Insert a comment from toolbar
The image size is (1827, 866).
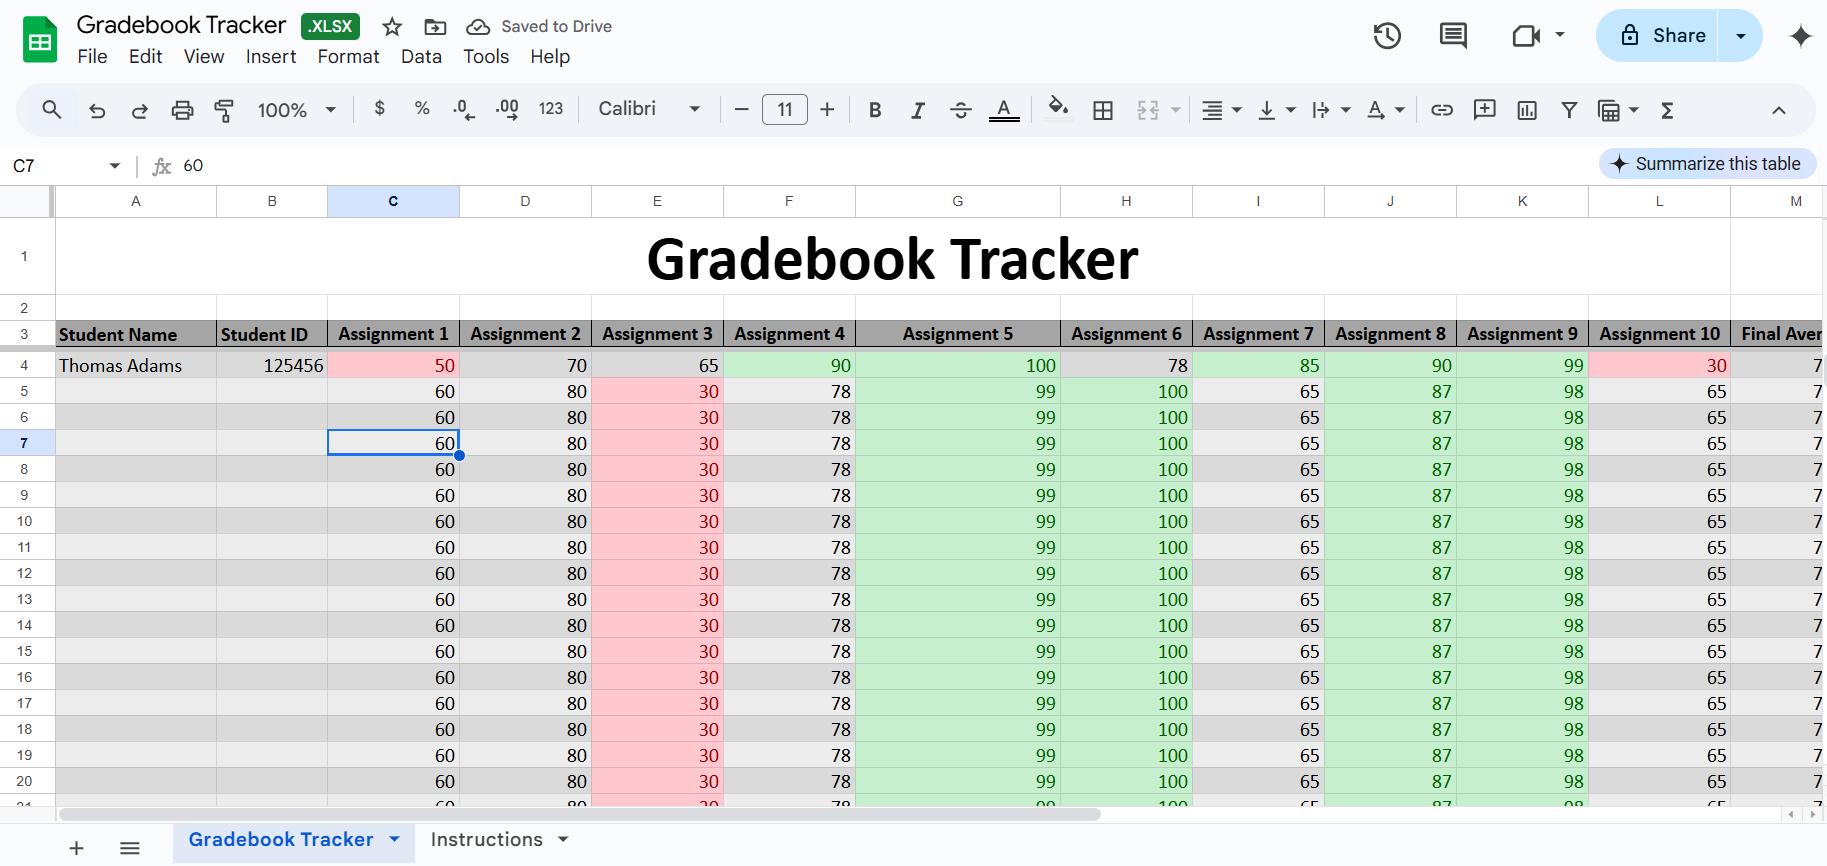pos(1485,110)
